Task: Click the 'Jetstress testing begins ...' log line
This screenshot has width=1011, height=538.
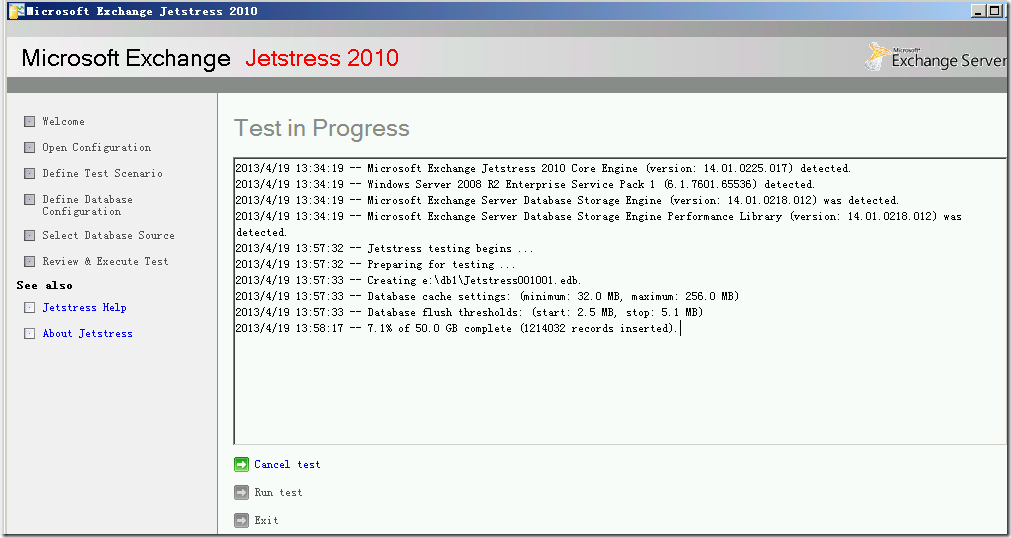Action: 384,248
